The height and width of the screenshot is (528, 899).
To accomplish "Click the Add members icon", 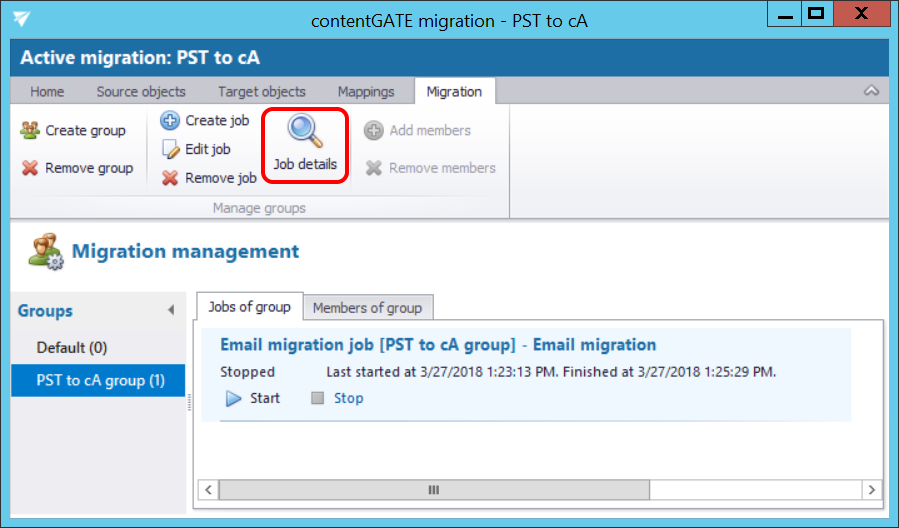I will (x=374, y=131).
